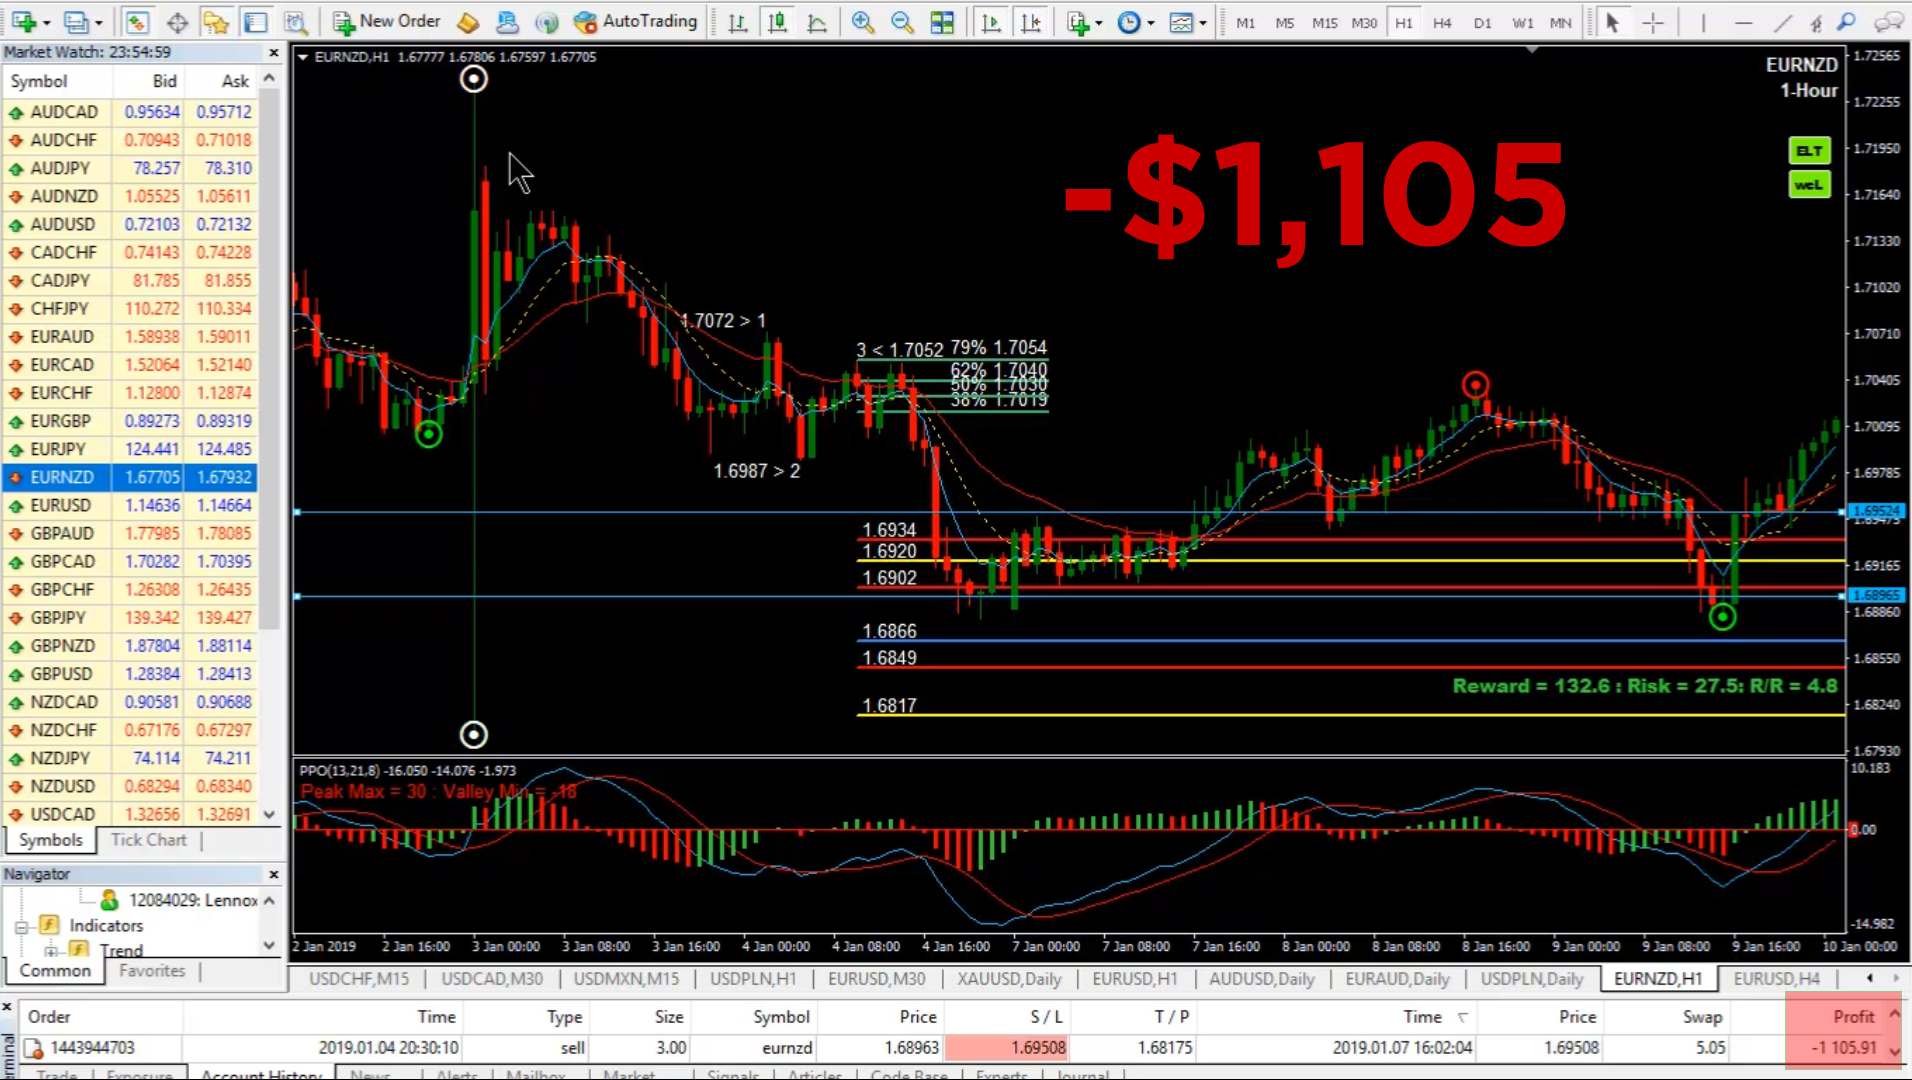Open the Strategy Tester magnifier icon
Screen dimensions: 1912x1080
(295, 21)
